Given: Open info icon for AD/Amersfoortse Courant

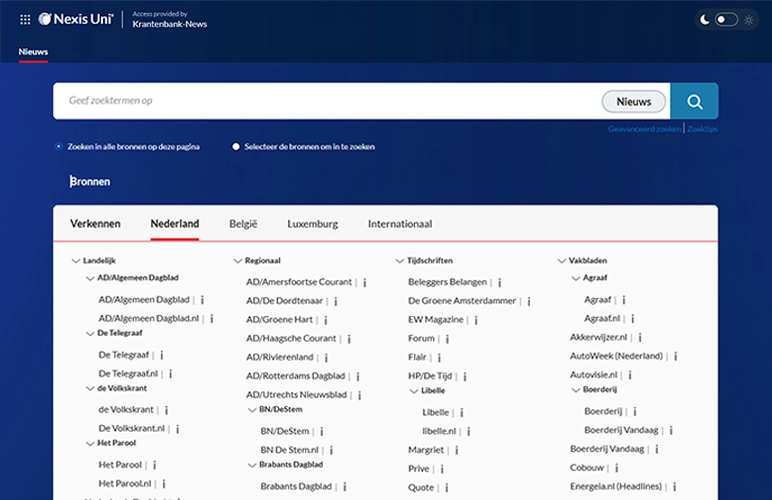Looking at the screenshot, I should click(x=365, y=282).
